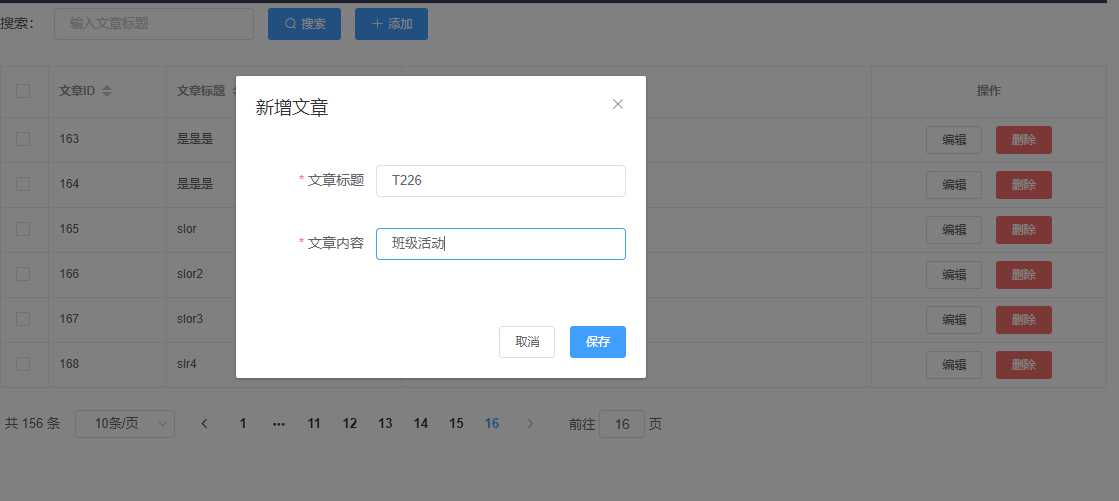This screenshot has width=1119, height=501.
Task: Click the 文章标题 input containing T226
Action: [x=501, y=181]
